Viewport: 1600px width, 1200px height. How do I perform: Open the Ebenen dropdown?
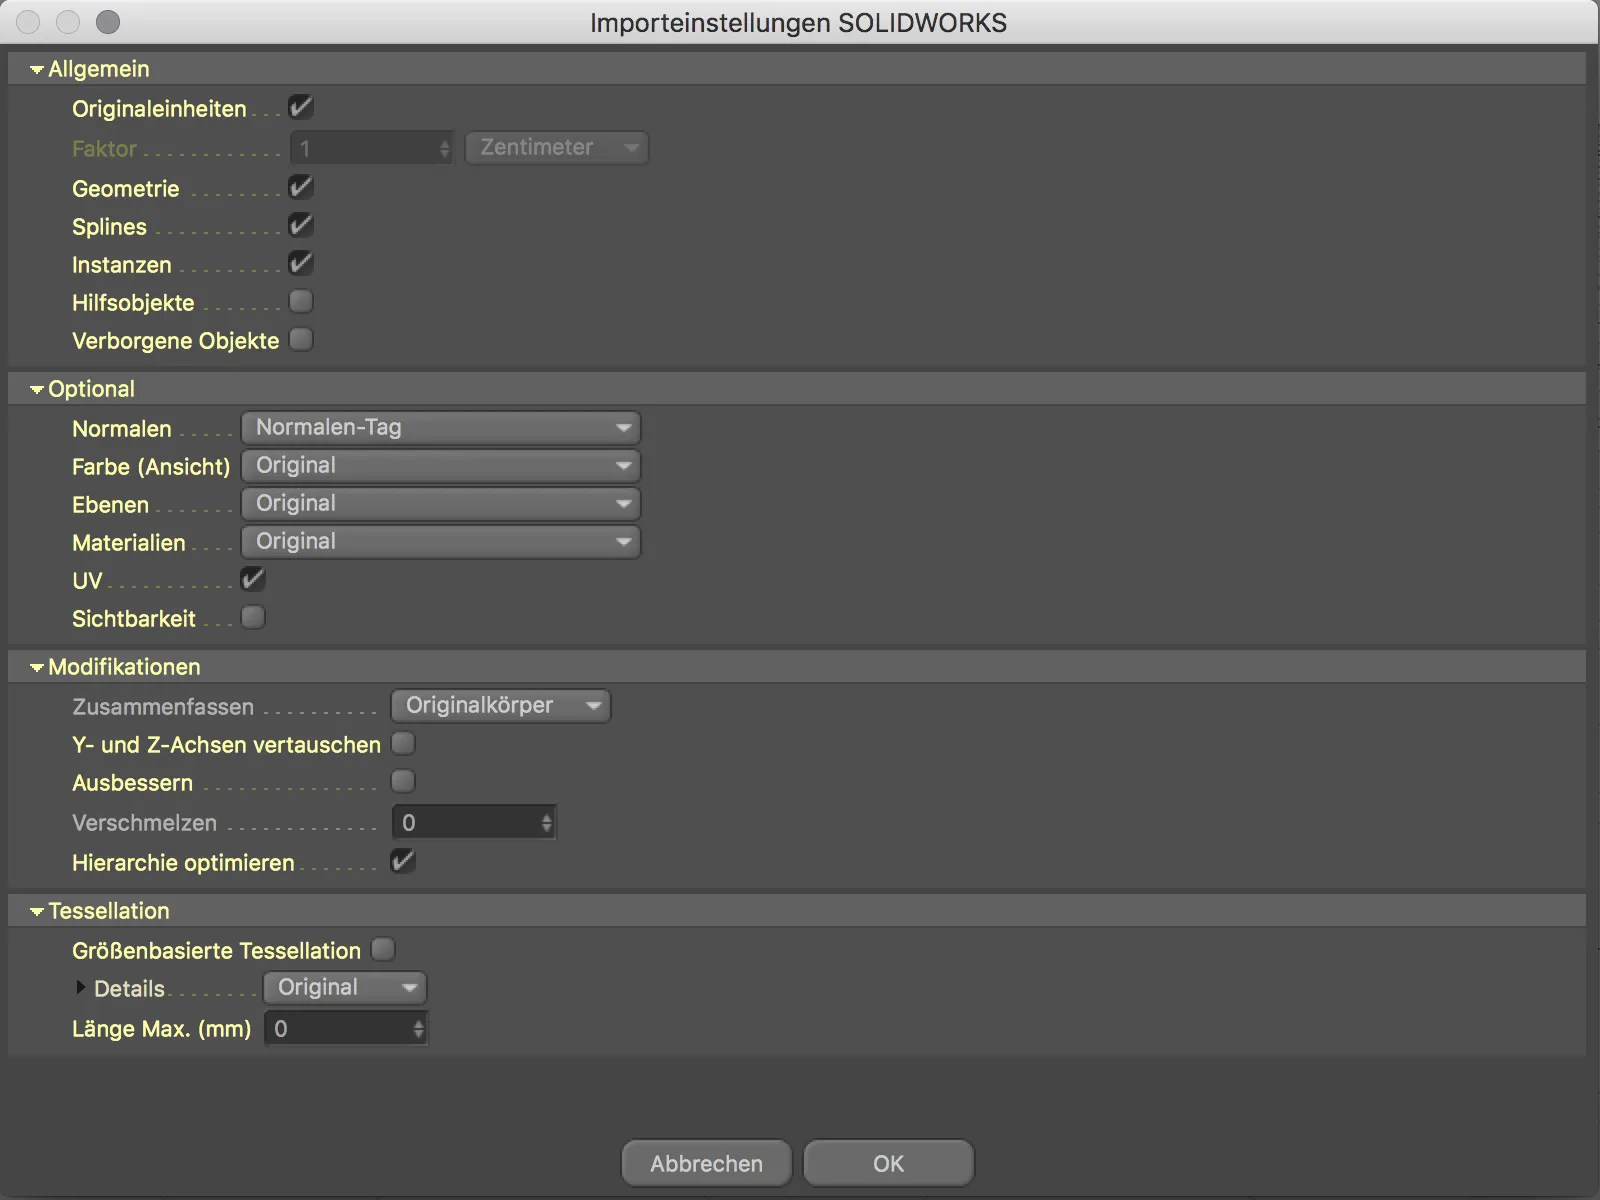441,504
